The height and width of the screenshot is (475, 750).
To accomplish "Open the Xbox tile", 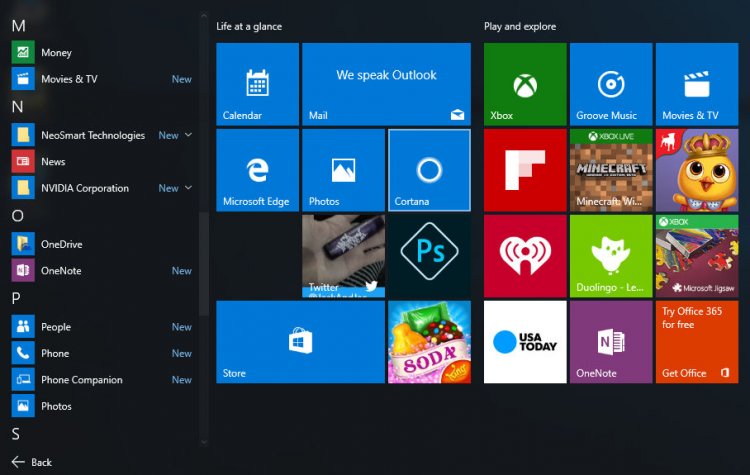I will point(525,84).
